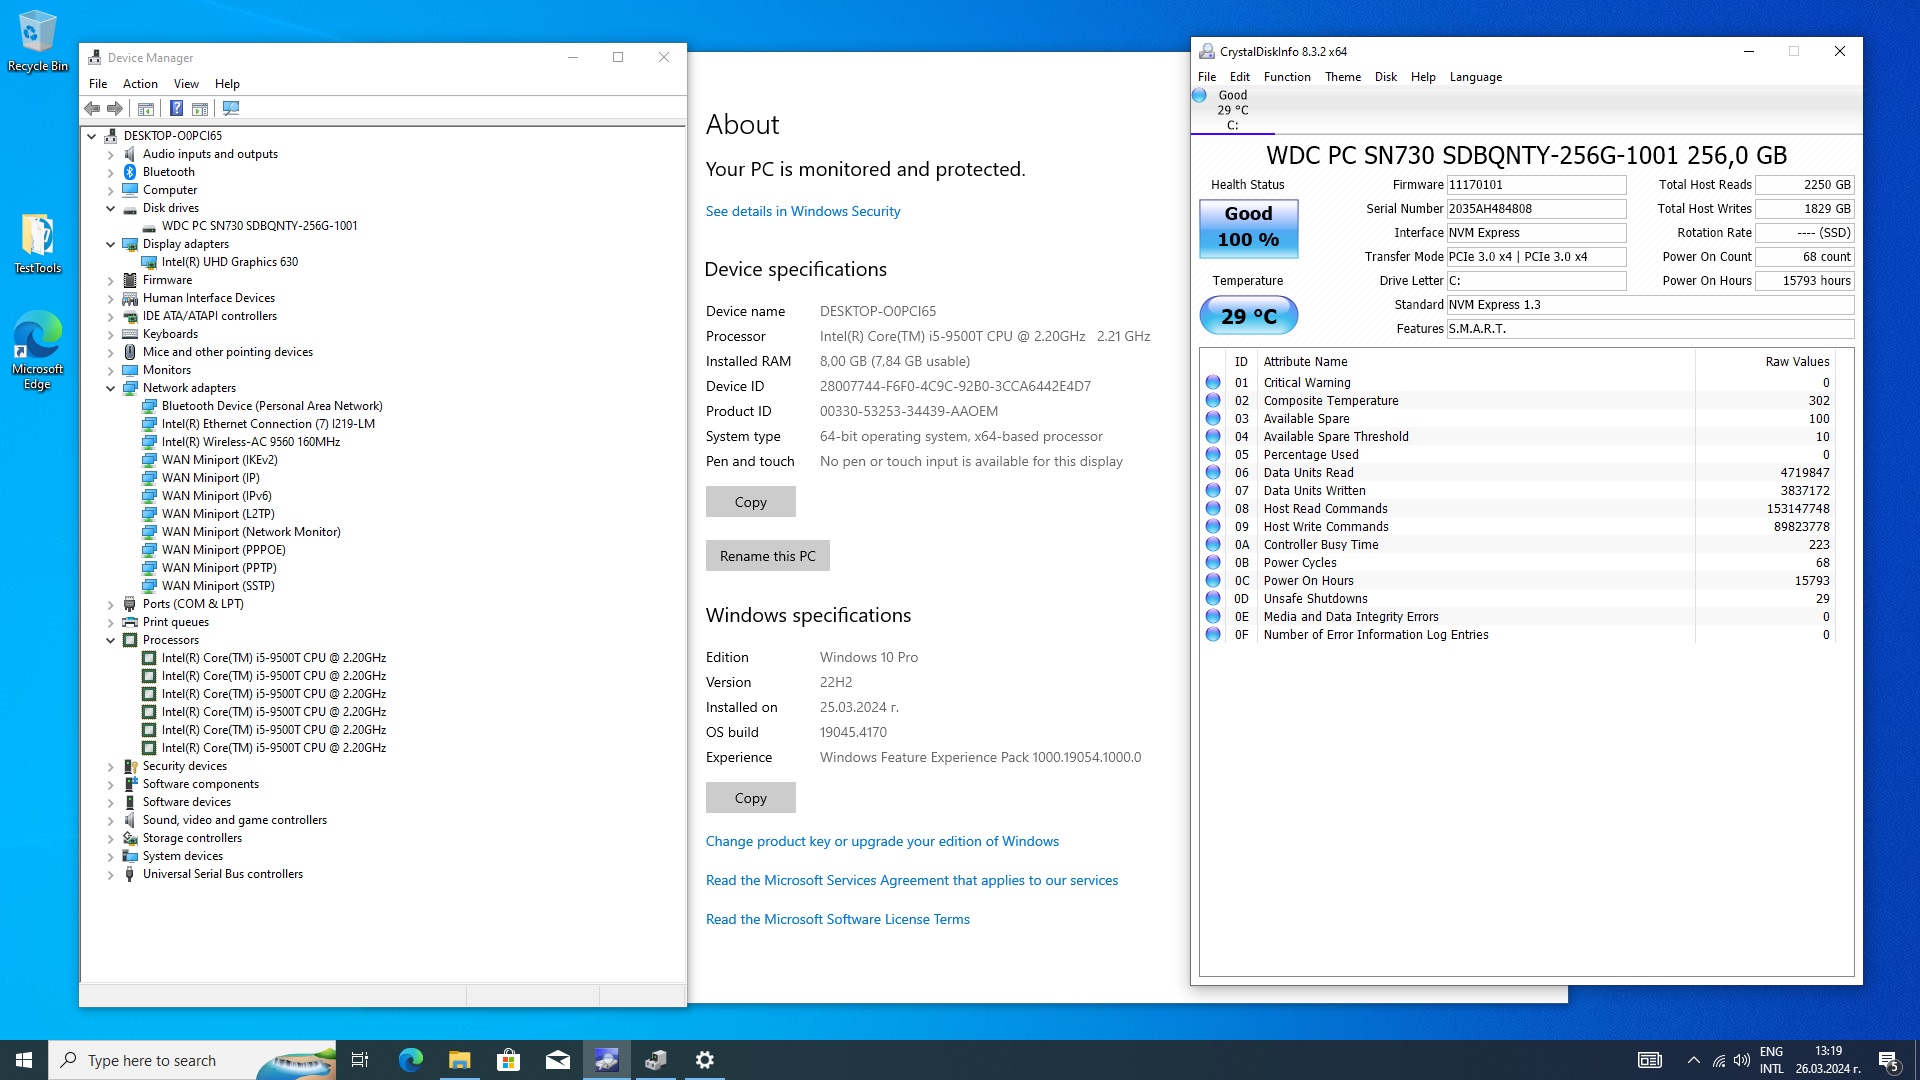Click 29 °C temperature button

(x=1249, y=316)
